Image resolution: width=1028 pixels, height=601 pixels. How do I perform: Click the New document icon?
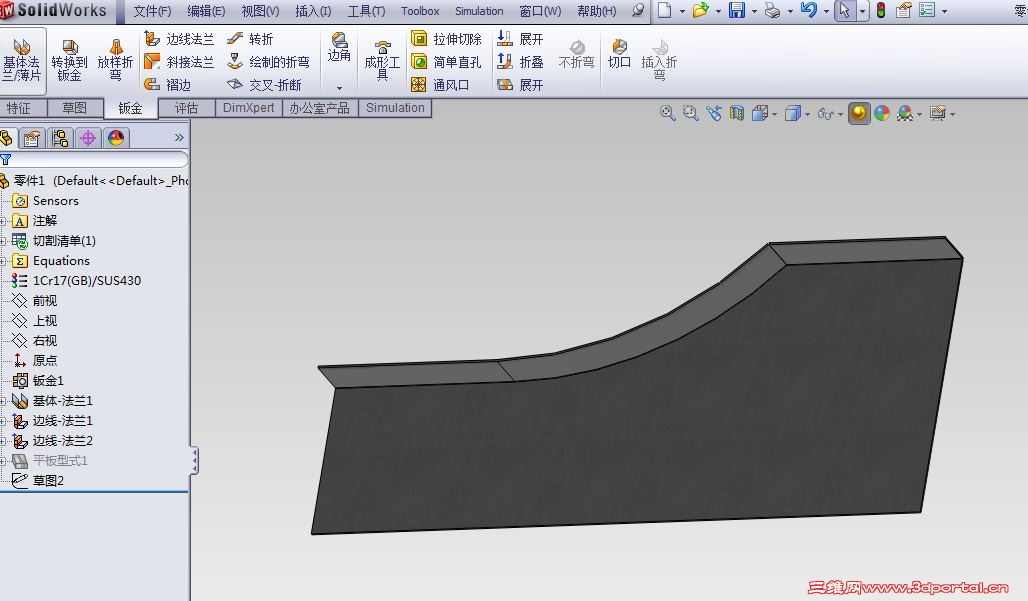coord(664,10)
